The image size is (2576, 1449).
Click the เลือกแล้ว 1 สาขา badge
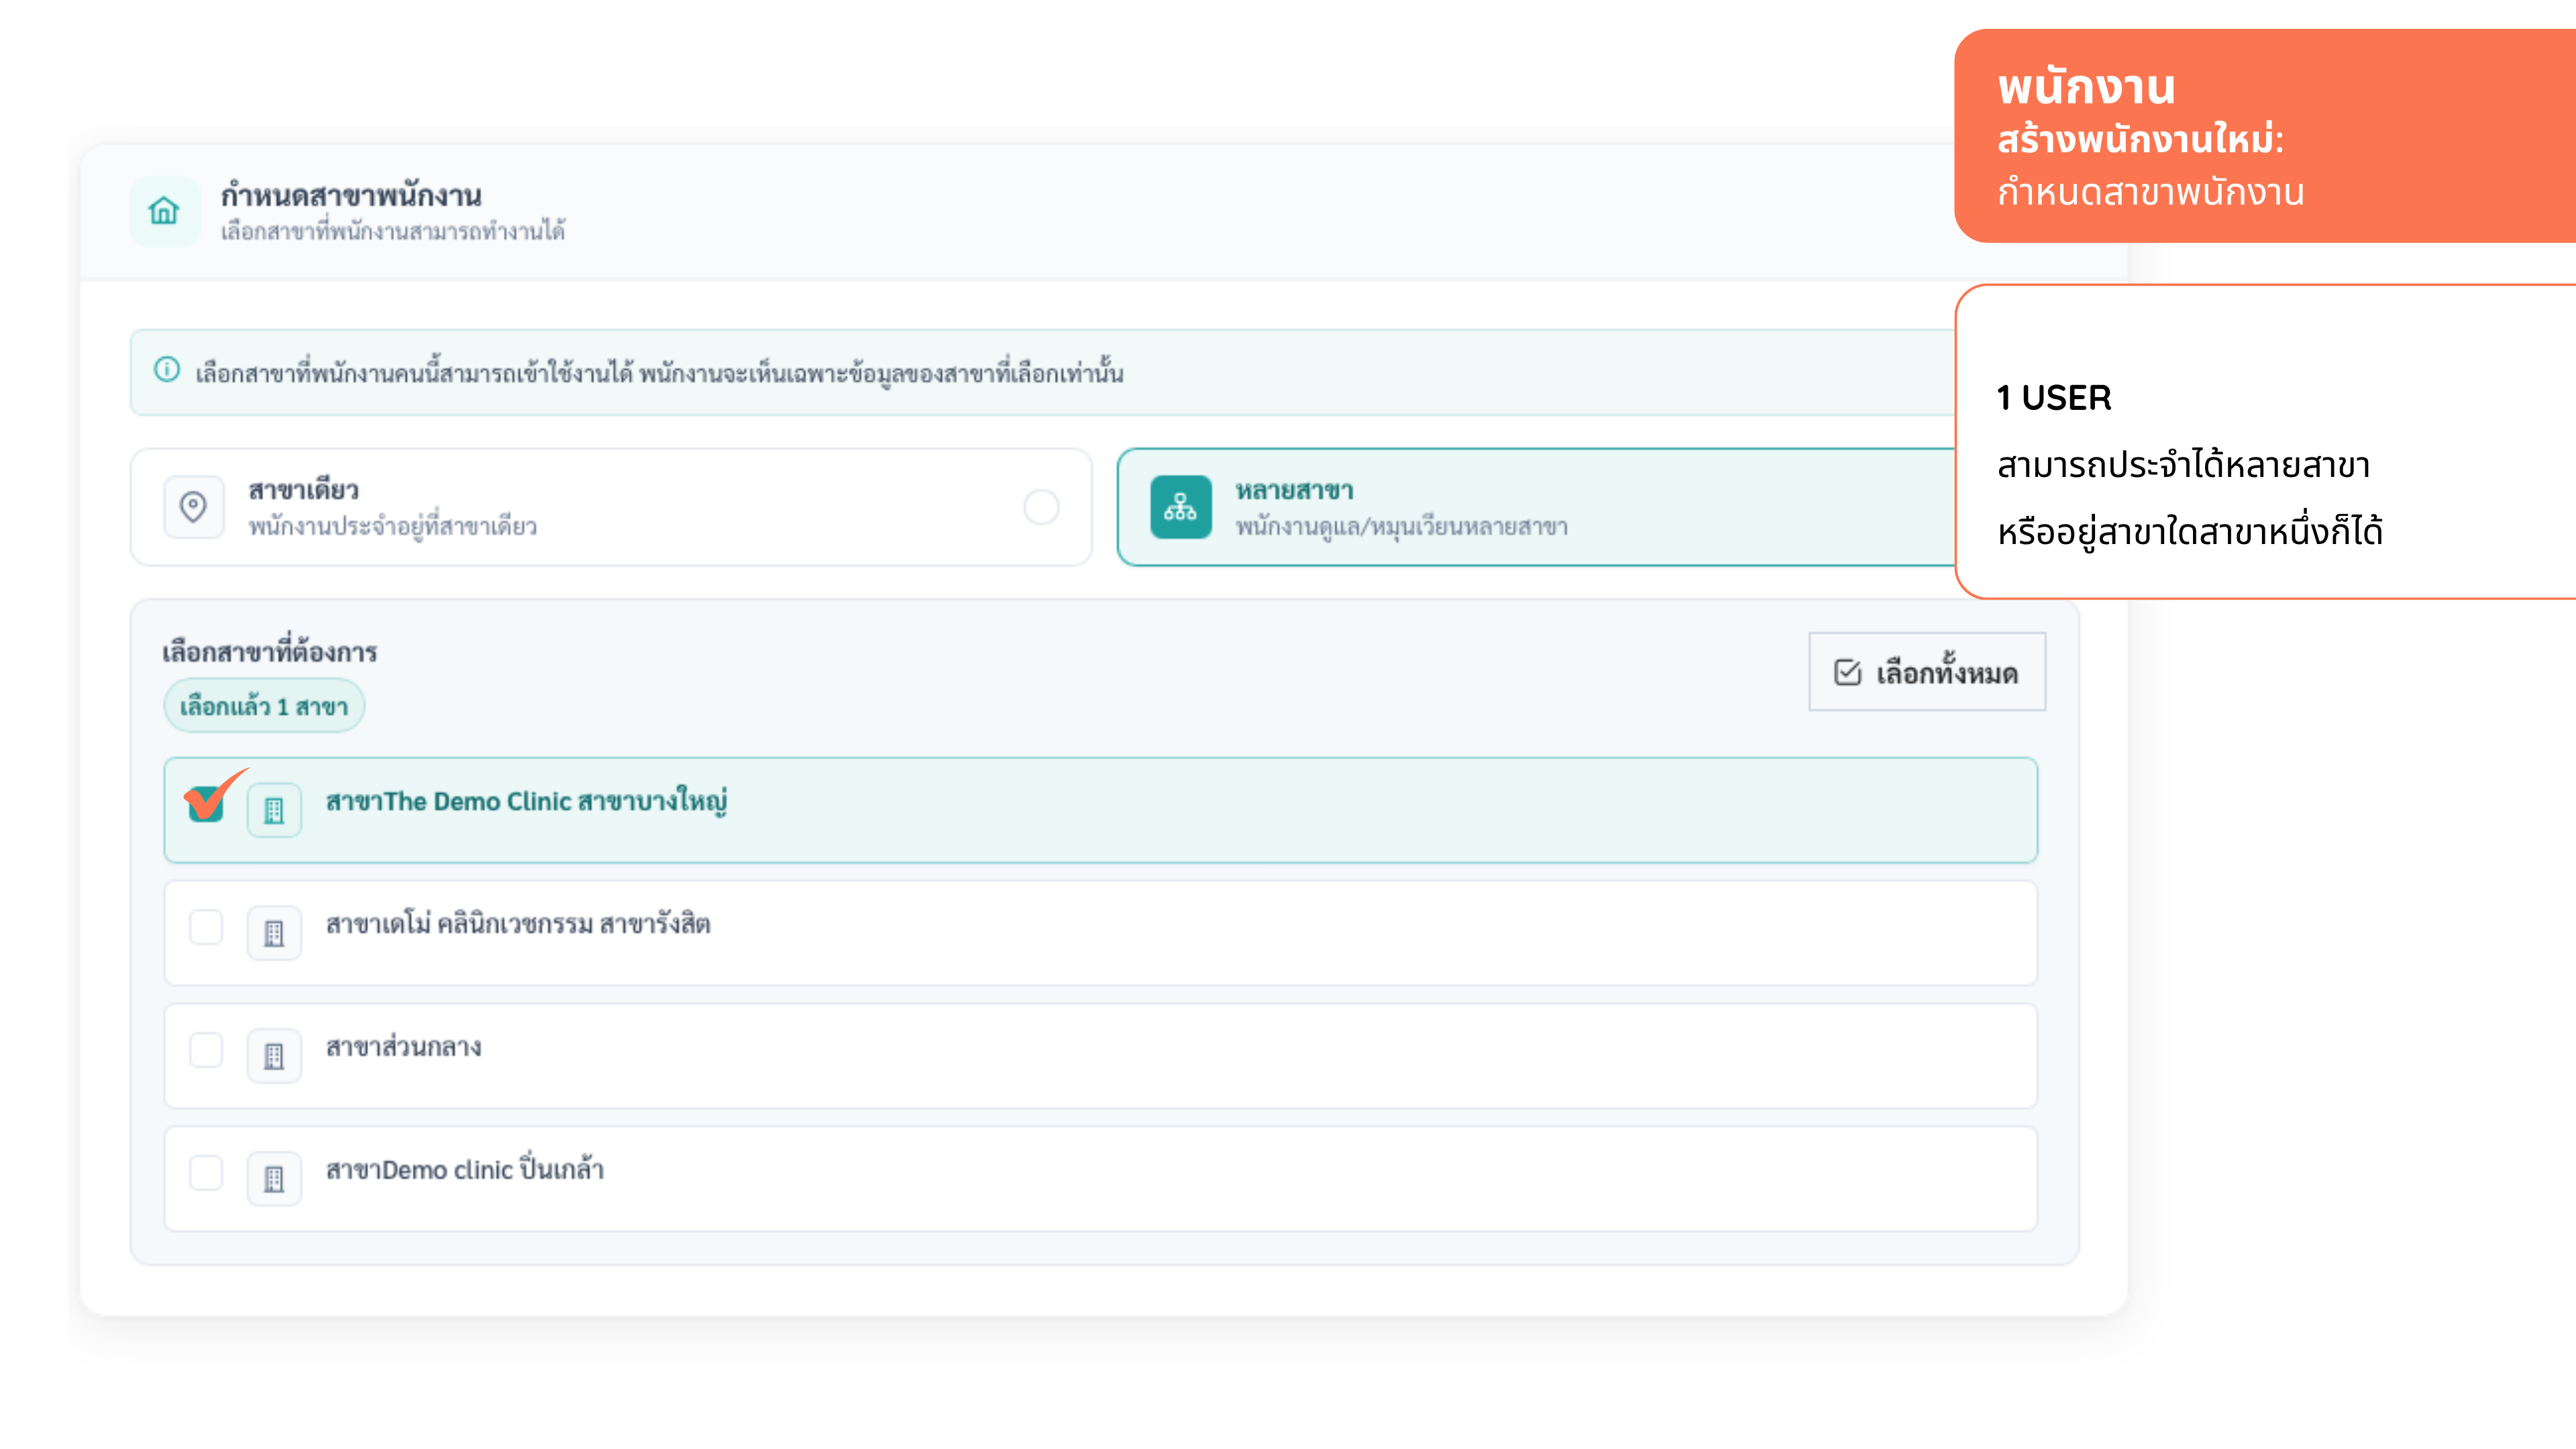coord(264,706)
